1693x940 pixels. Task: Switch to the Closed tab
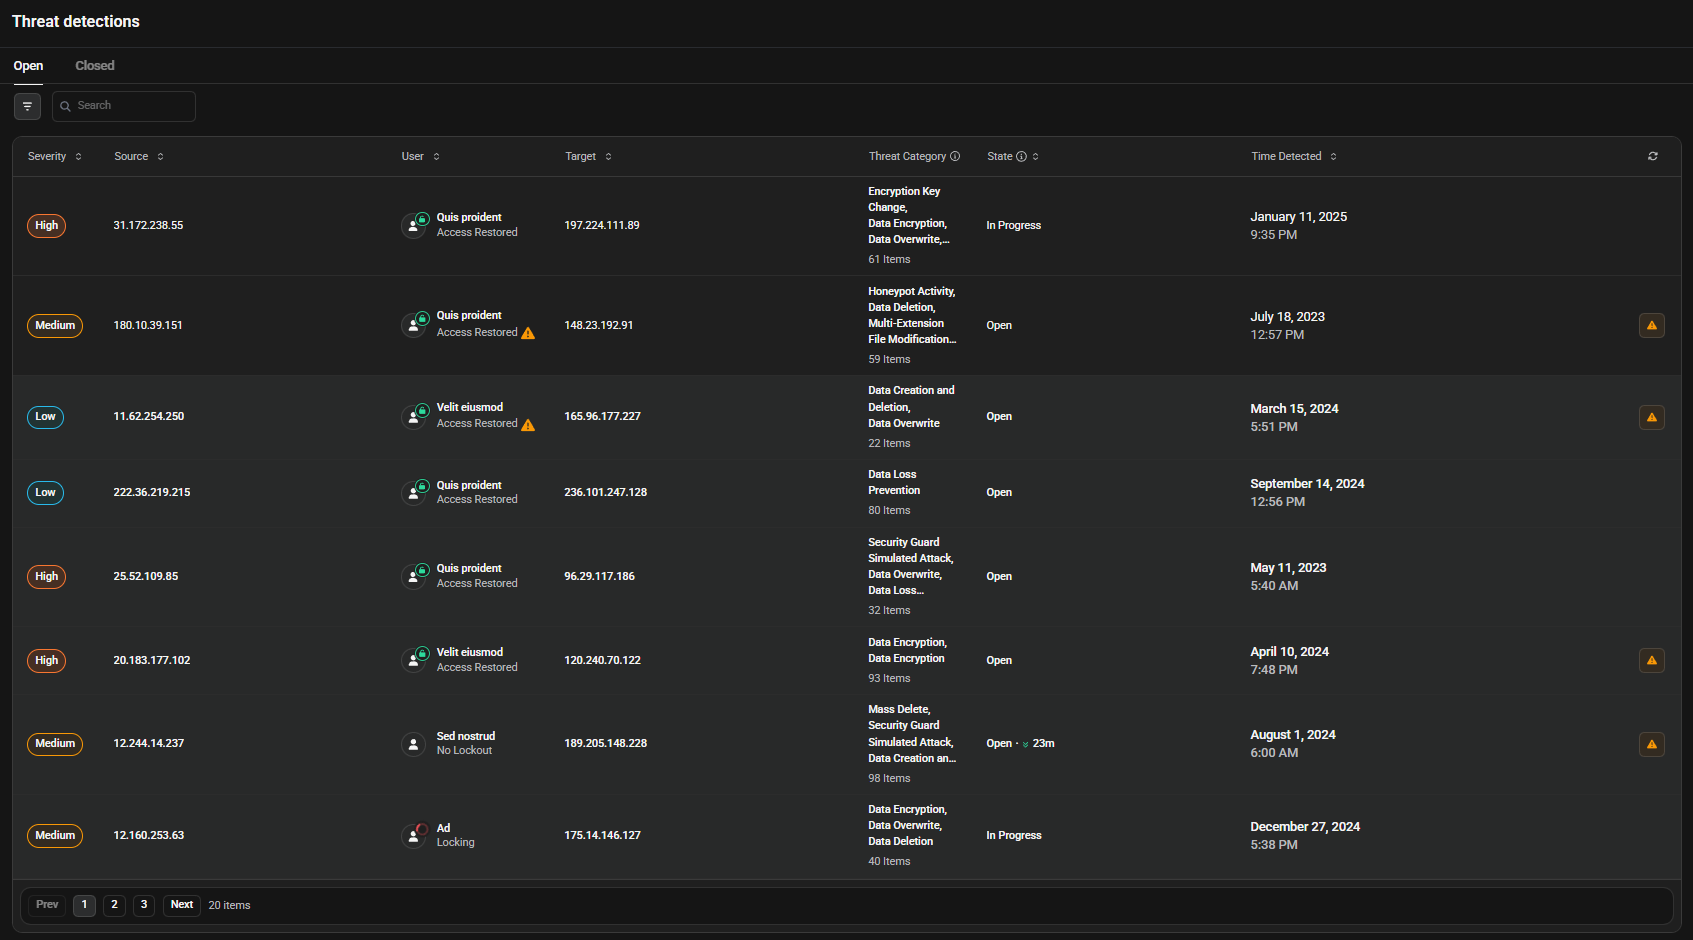point(95,66)
